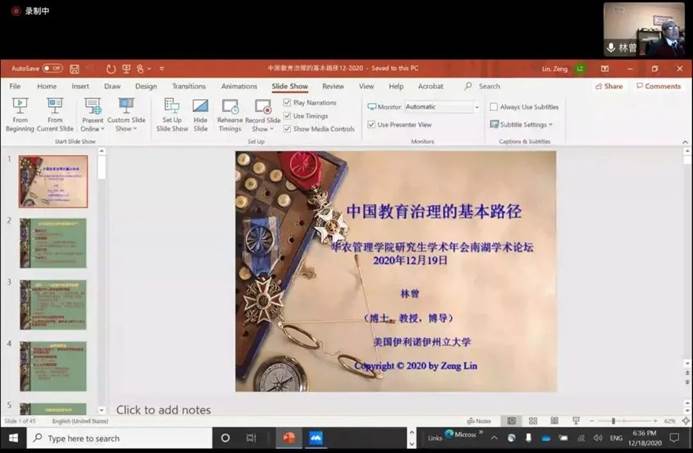This screenshot has width=693, height=453.
Task: Open the Design ribbon tab
Action: coord(146,87)
